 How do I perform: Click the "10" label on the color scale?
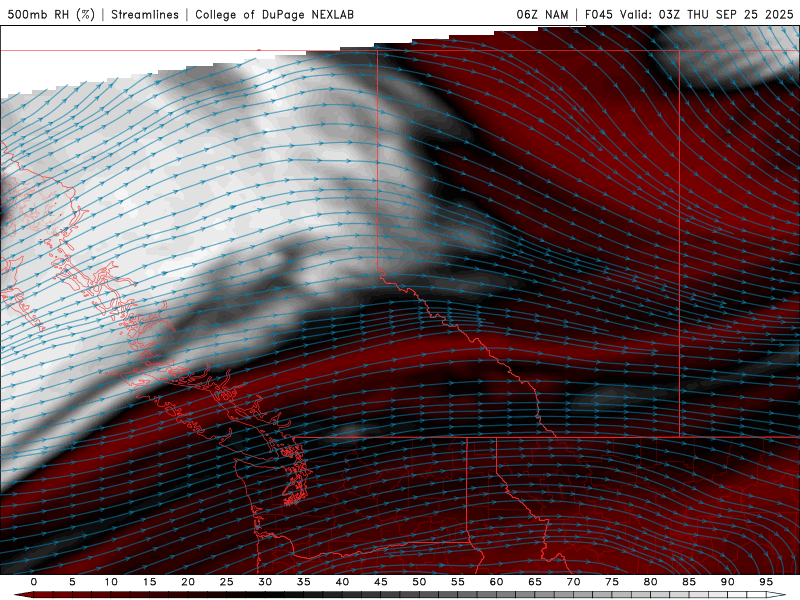(111, 582)
